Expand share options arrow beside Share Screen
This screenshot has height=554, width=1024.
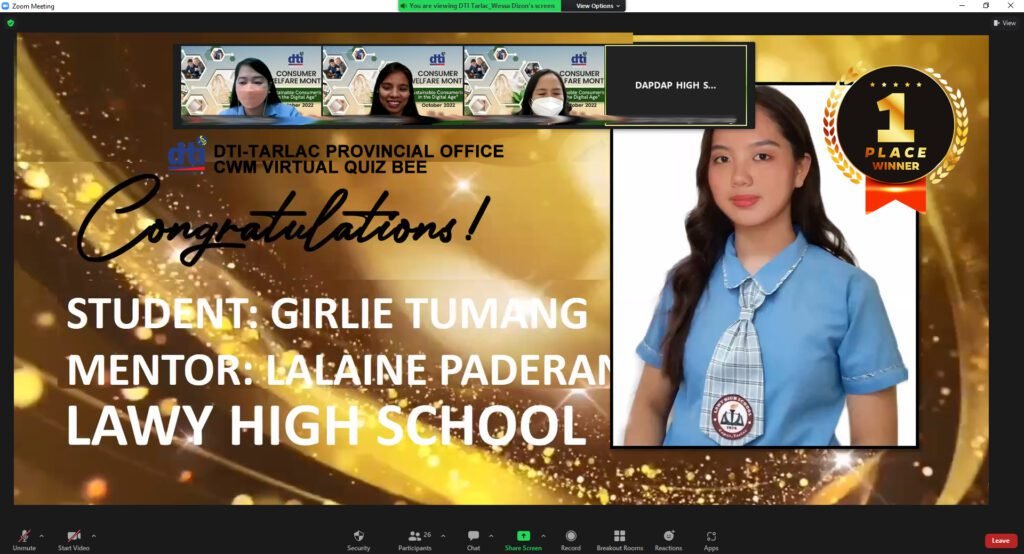point(543,536)
